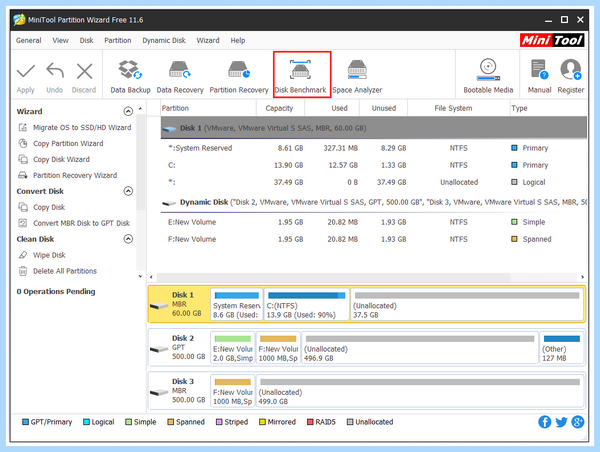Open the Facebook share icon
The width and height of the screenshot is (600, 452).
(x=545, y=422)
